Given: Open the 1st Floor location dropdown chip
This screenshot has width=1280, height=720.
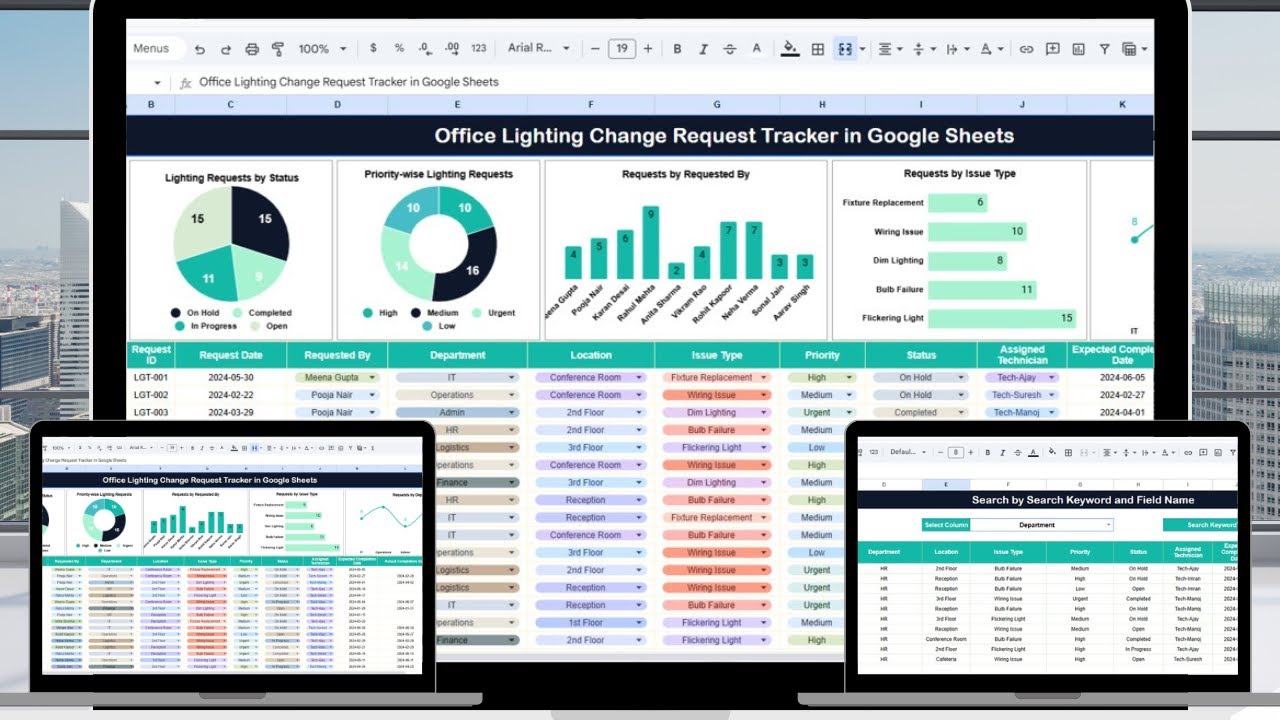Looking at the screenshot, I should click(591, 622).
